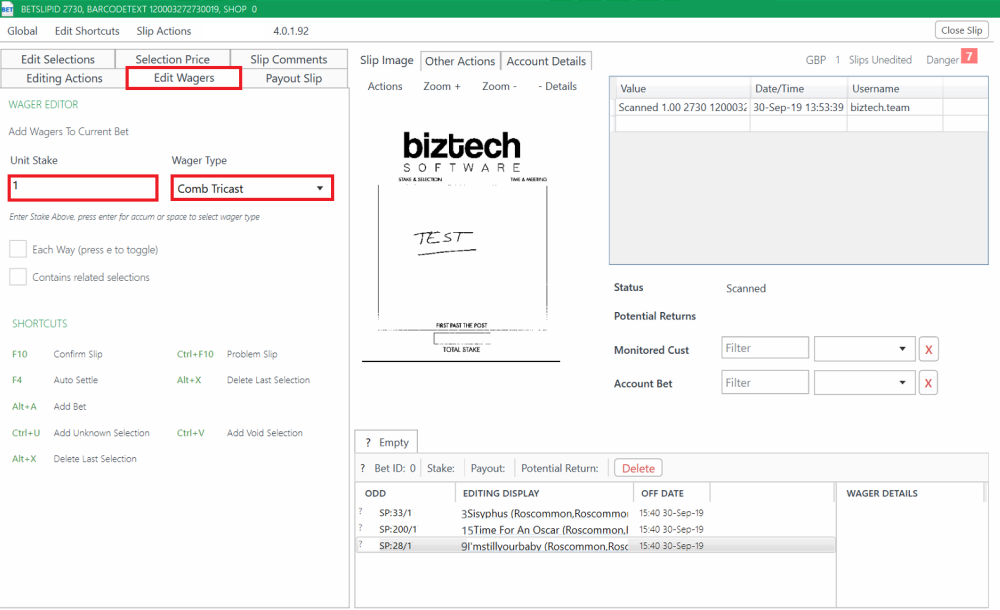Open the Slip Actions menu
The height and width of the screenshot is (610, 1000).
[164, 31]
